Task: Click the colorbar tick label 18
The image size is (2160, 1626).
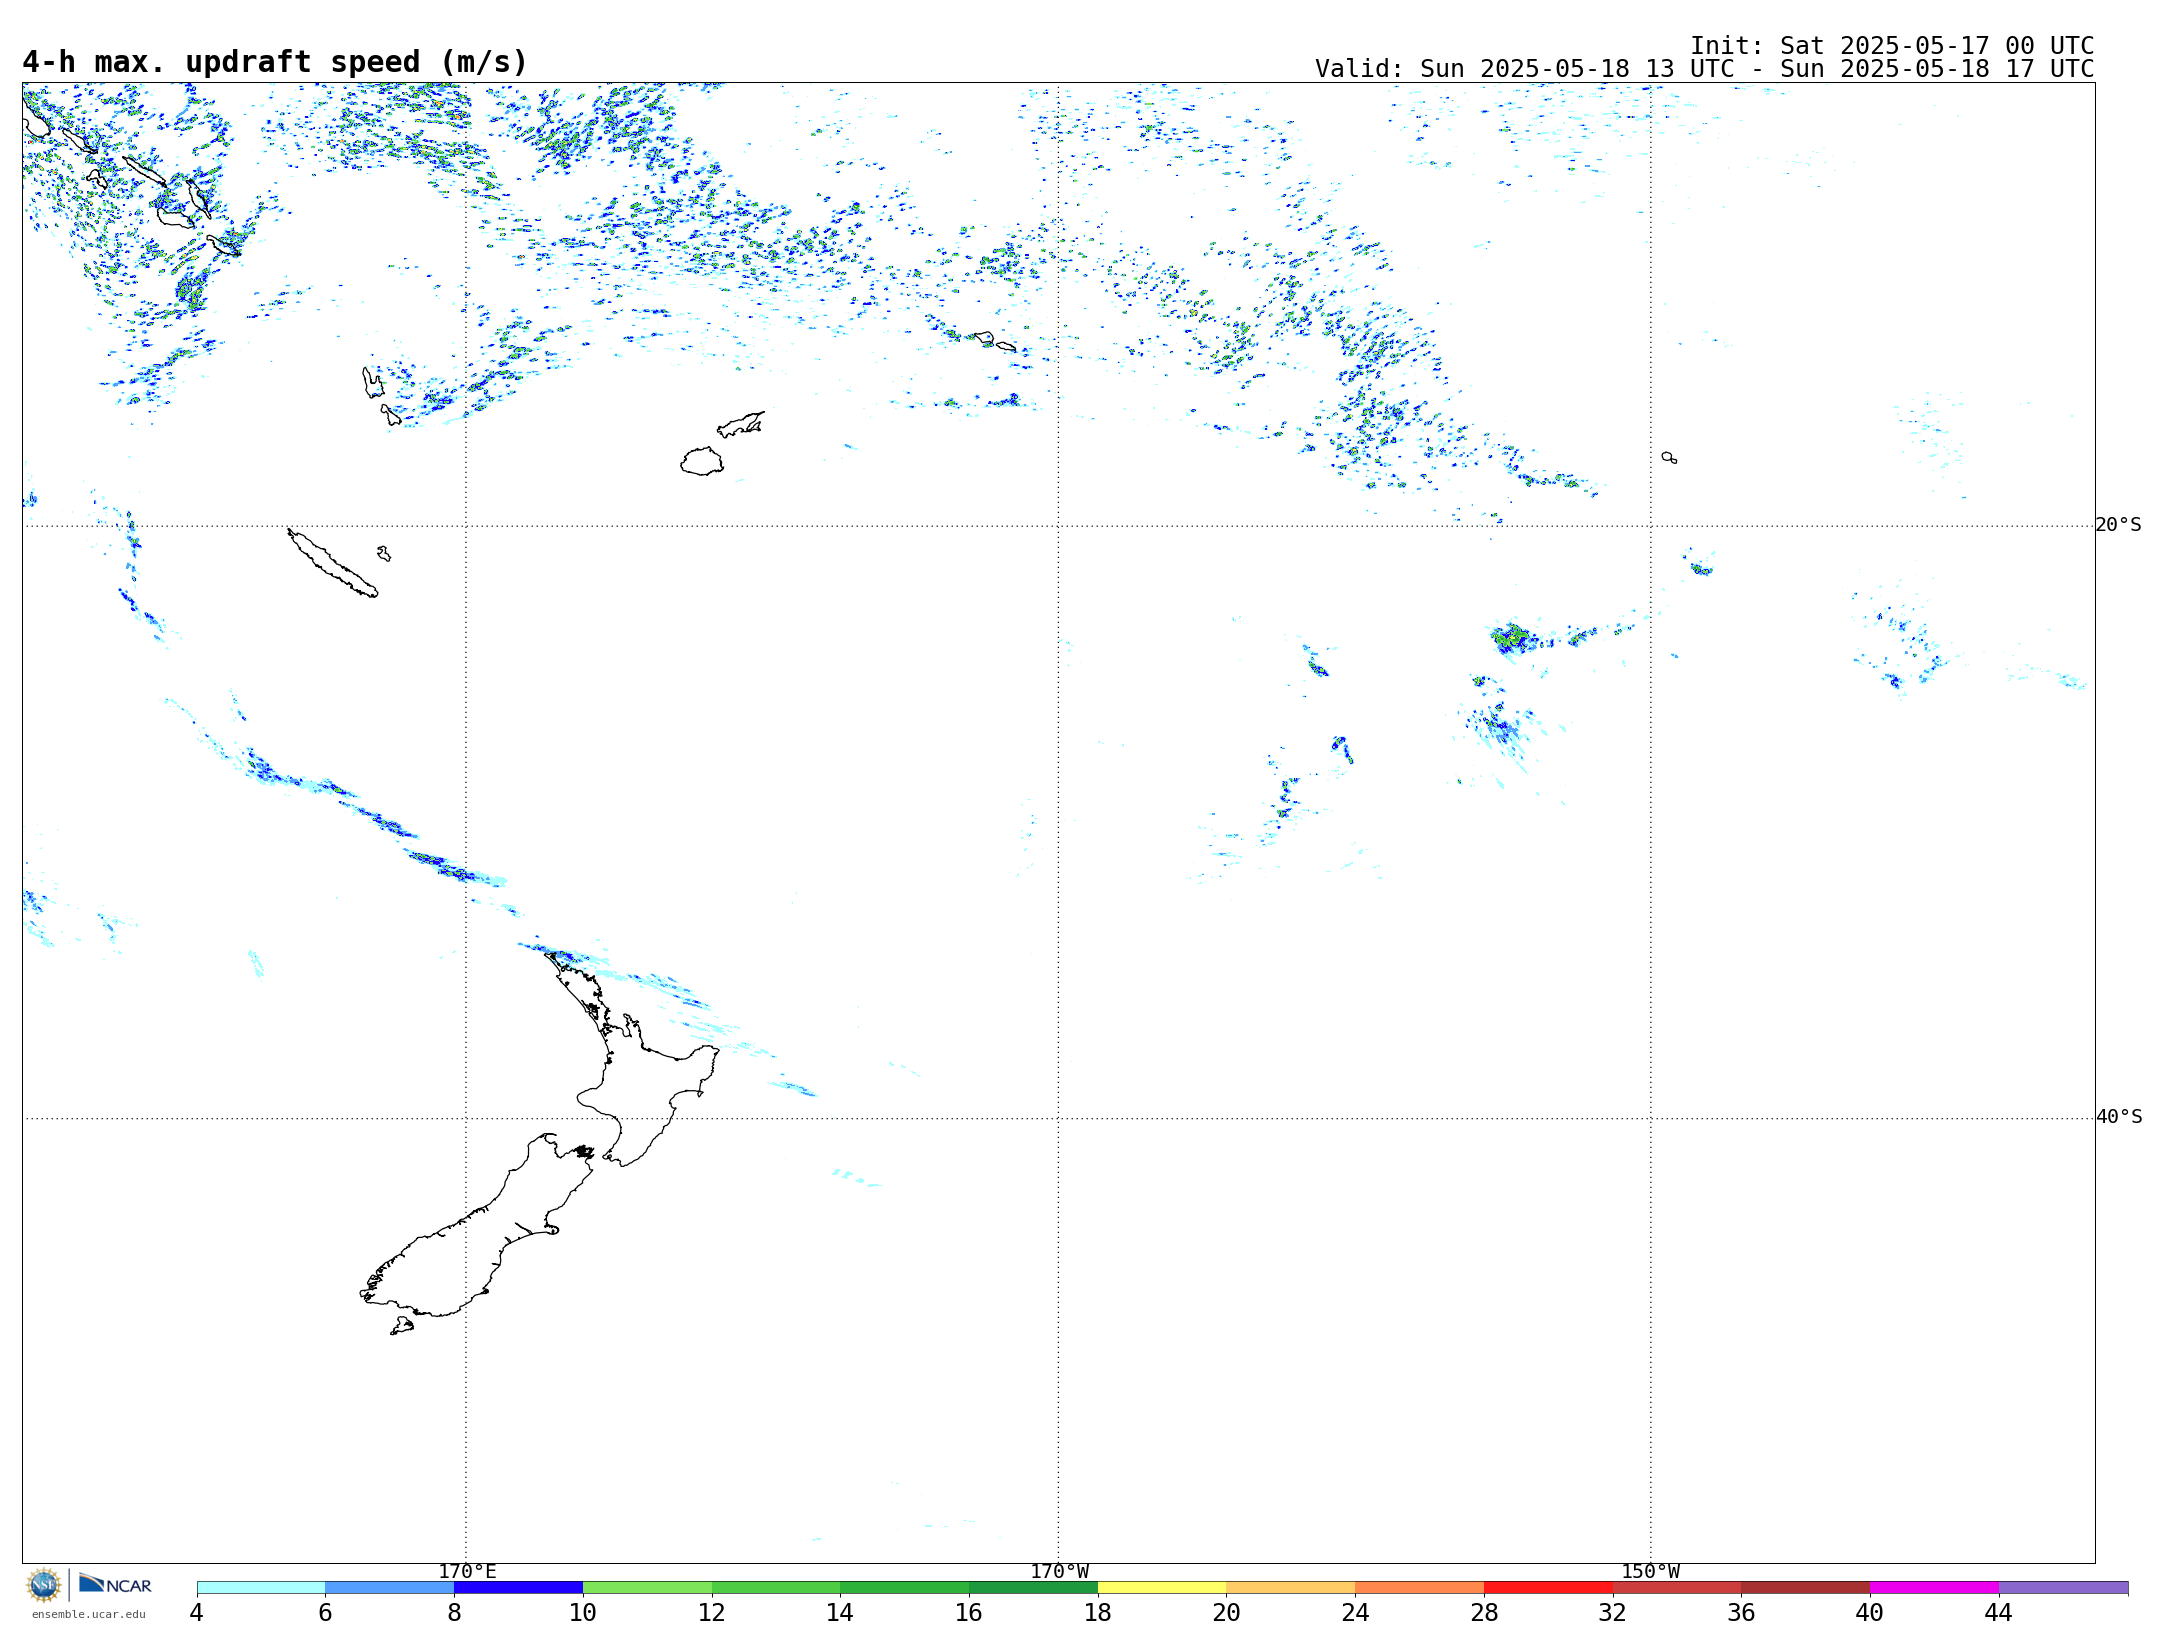Action: coord(1098,1612)
